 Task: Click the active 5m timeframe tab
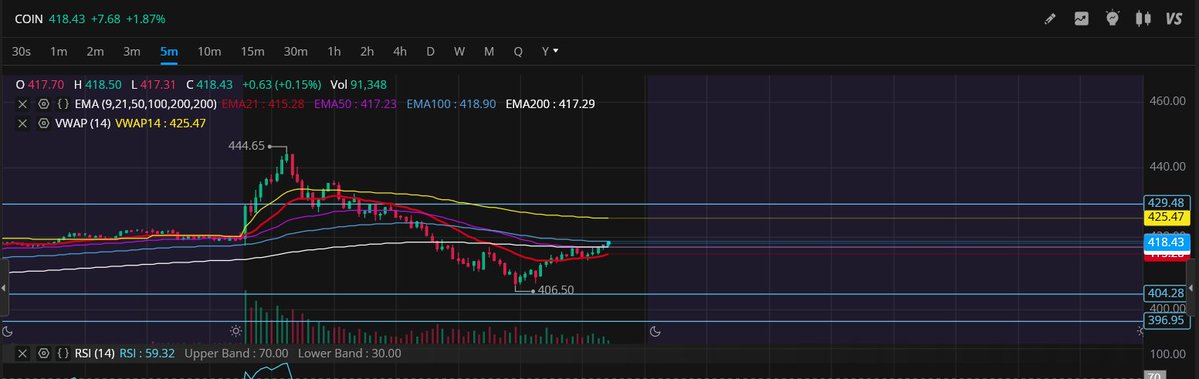[169, 51]
